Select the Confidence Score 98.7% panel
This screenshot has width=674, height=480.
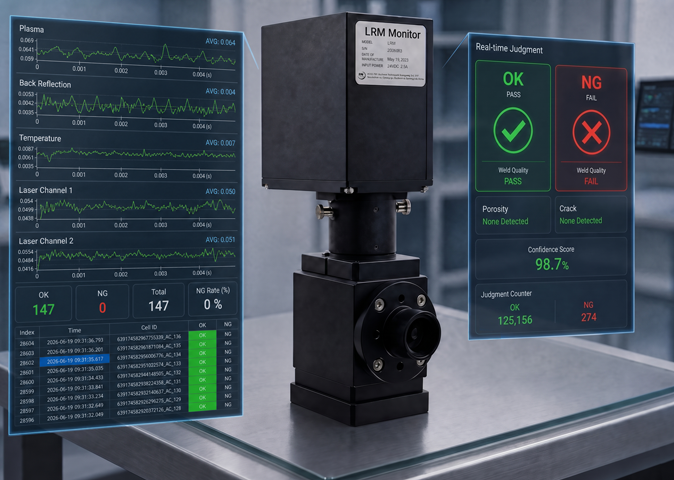(551, 258)
